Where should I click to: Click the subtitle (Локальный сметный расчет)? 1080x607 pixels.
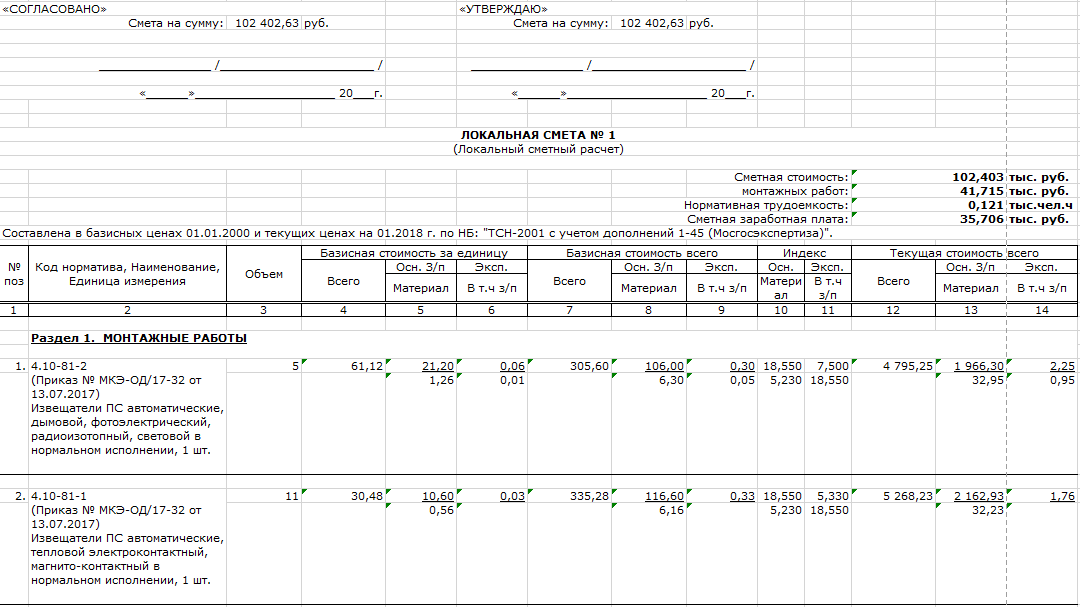pos(538,149)
